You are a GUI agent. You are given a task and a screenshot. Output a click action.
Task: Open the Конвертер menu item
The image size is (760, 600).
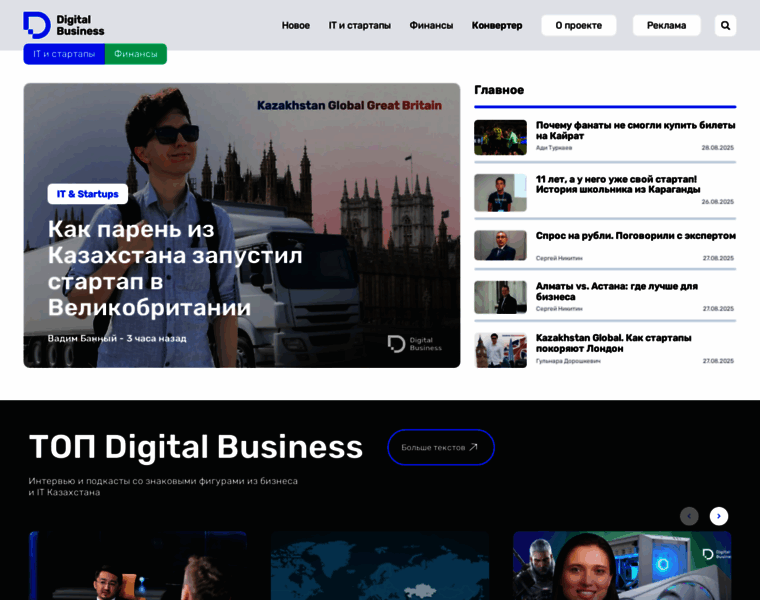[x=497, y=25]
